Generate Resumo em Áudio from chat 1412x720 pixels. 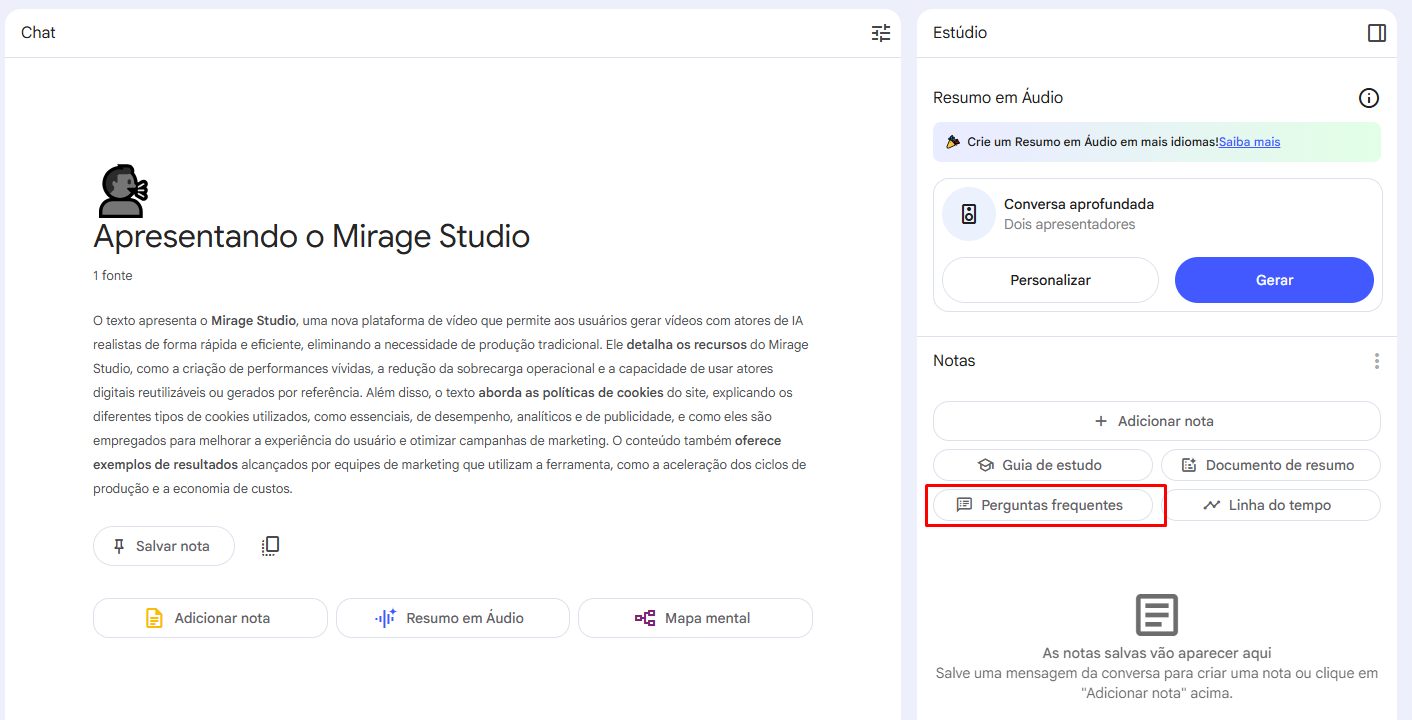pos(453,618)
